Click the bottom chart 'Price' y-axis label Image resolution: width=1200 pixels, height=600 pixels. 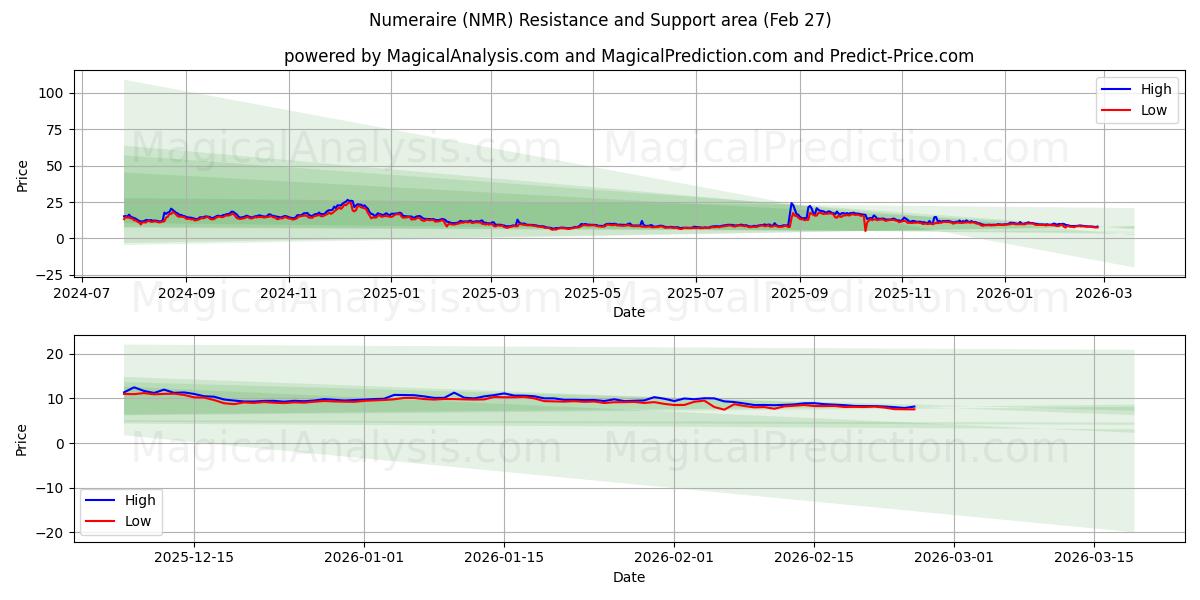click(x=23, y=440)
